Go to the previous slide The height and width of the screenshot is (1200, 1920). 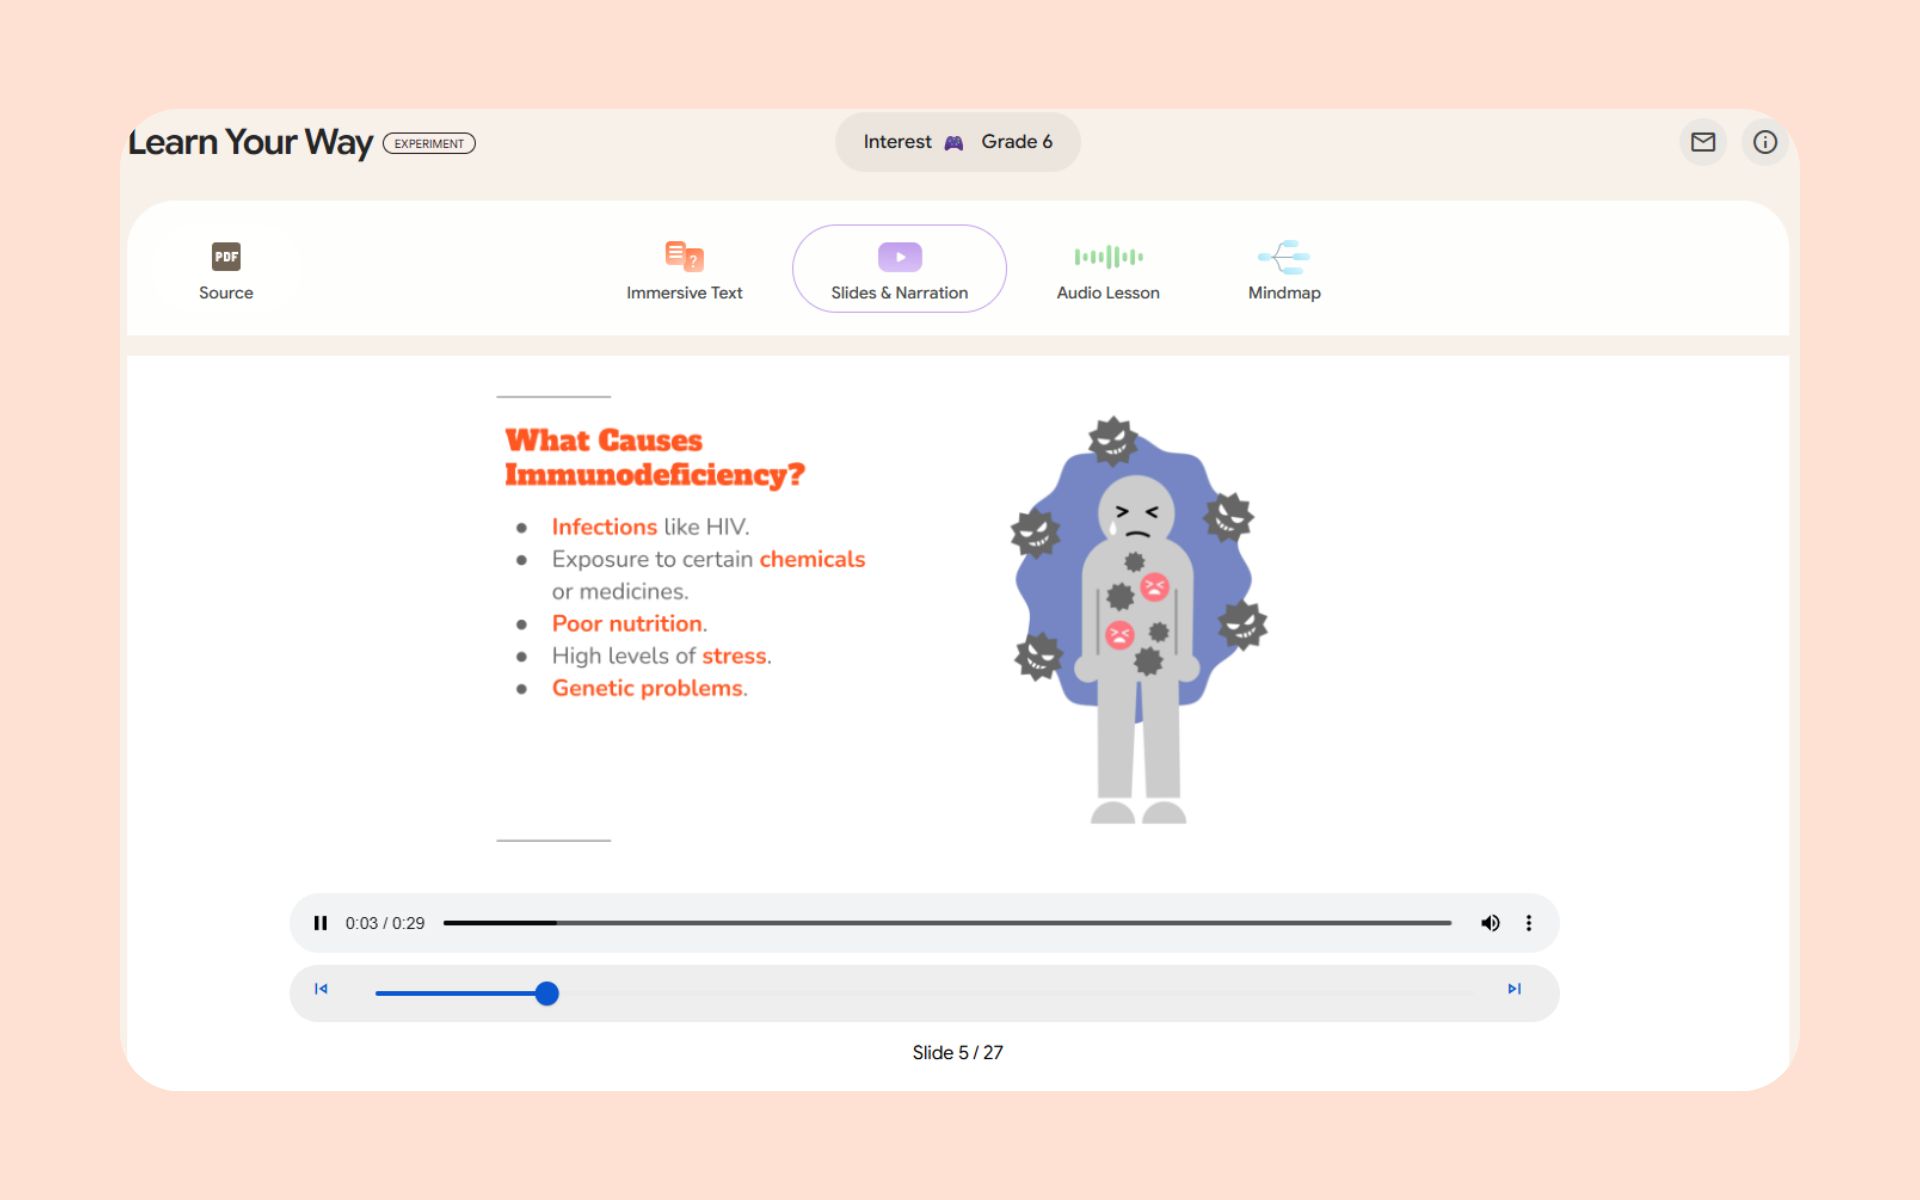pos(321,989)
